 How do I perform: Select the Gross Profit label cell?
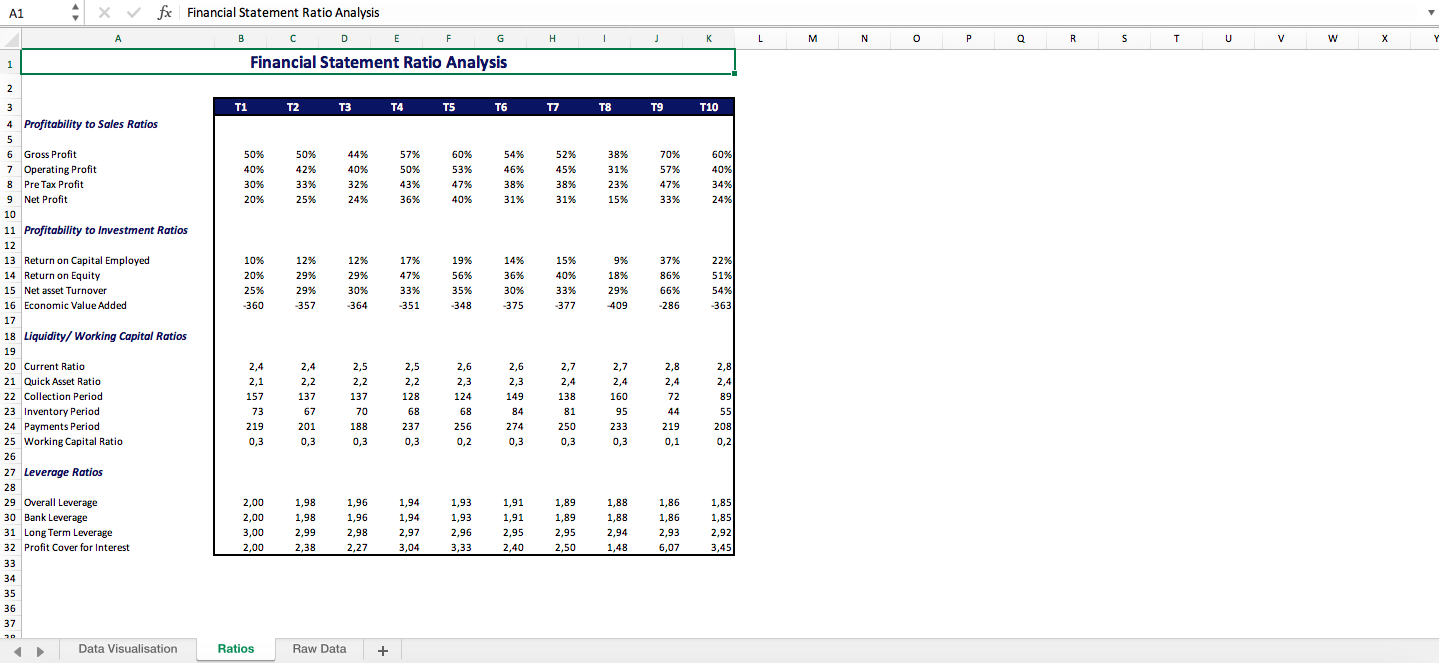click(x=50, y=154)
